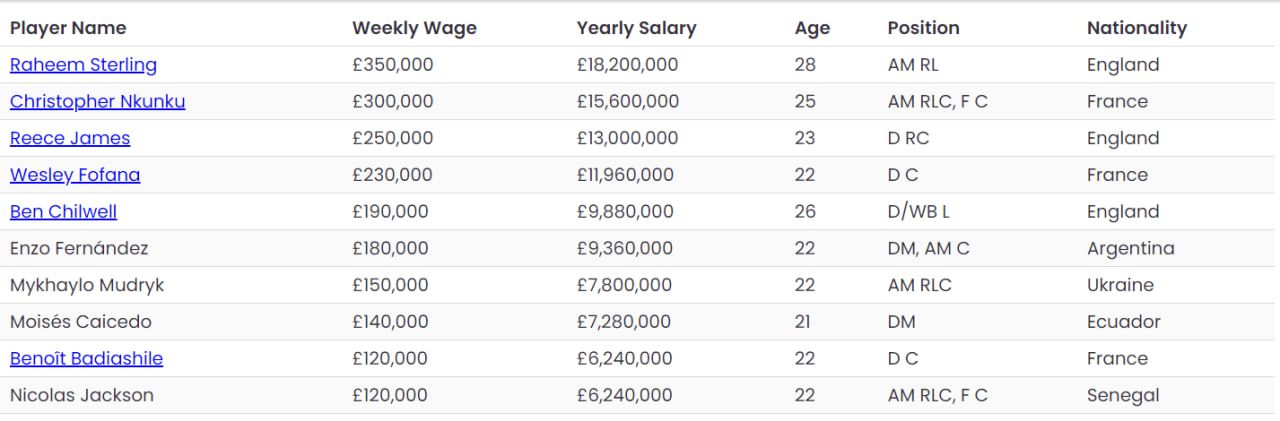
Task: Select the Mykhaylo Mudryk name cell
Action: click(x=87, y=285)
